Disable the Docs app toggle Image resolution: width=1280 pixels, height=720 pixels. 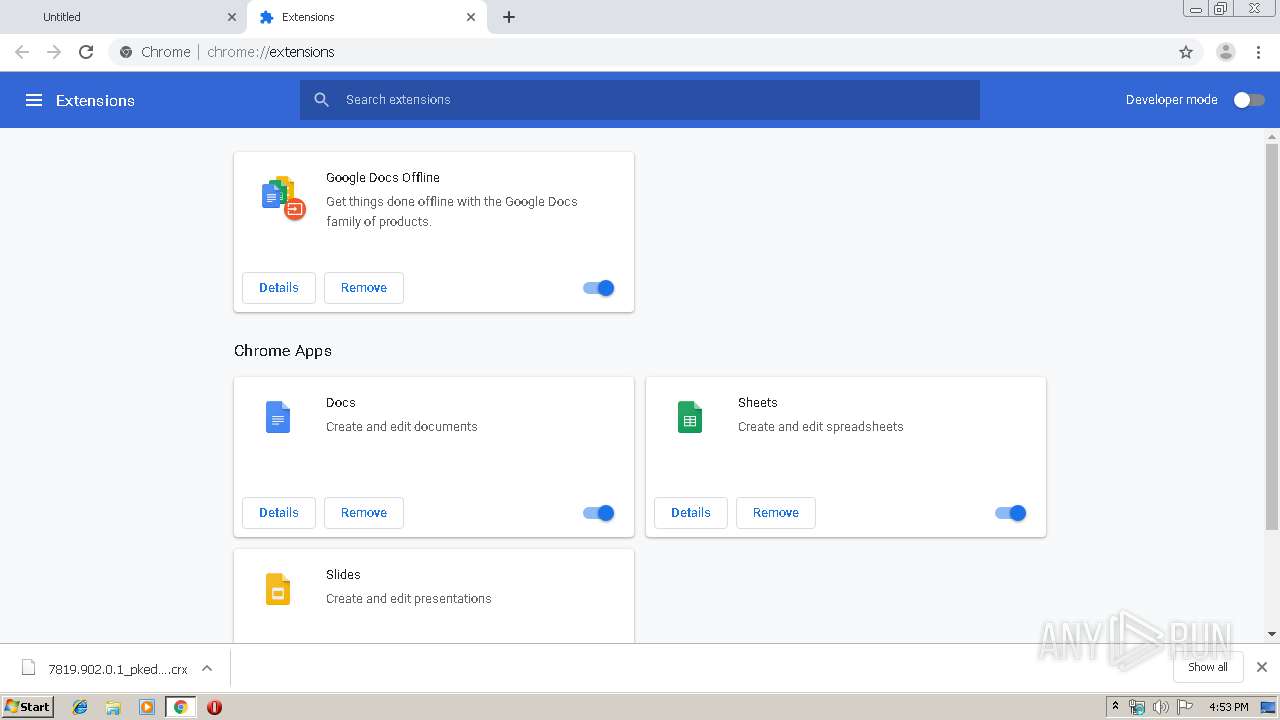coord(599,513)
